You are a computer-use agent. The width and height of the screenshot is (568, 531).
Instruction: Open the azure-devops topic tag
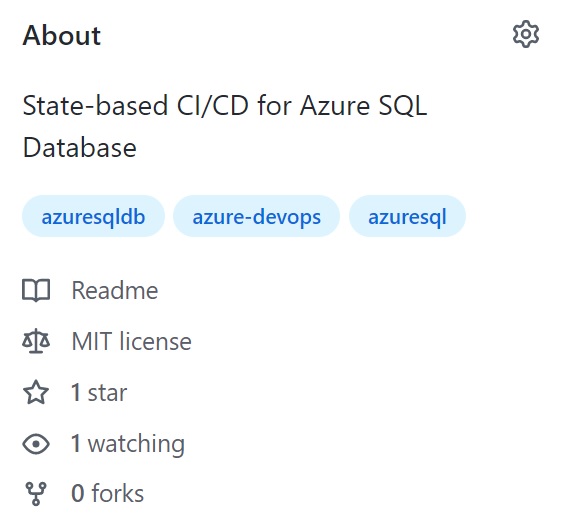click(256, 216)
